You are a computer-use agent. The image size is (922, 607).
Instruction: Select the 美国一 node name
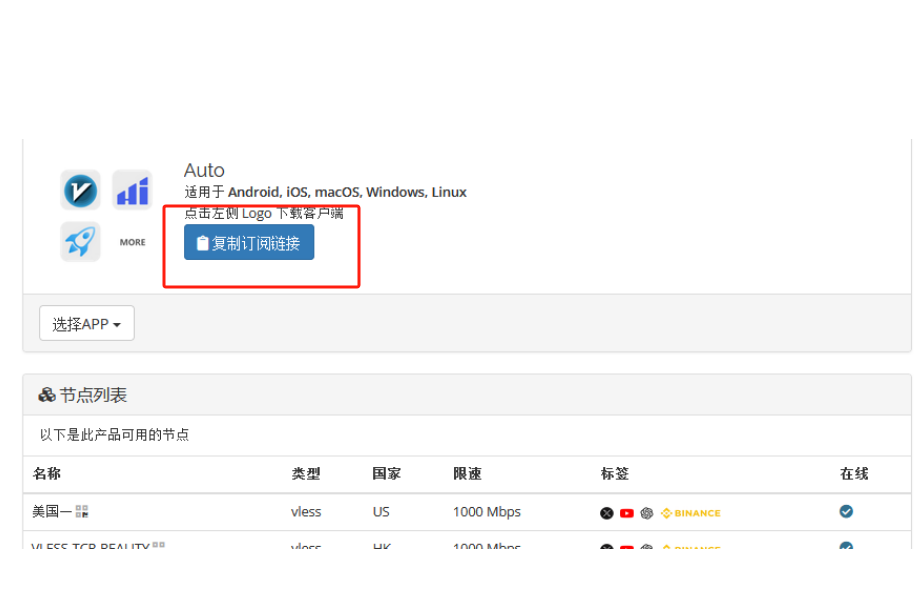coord(51,512)
